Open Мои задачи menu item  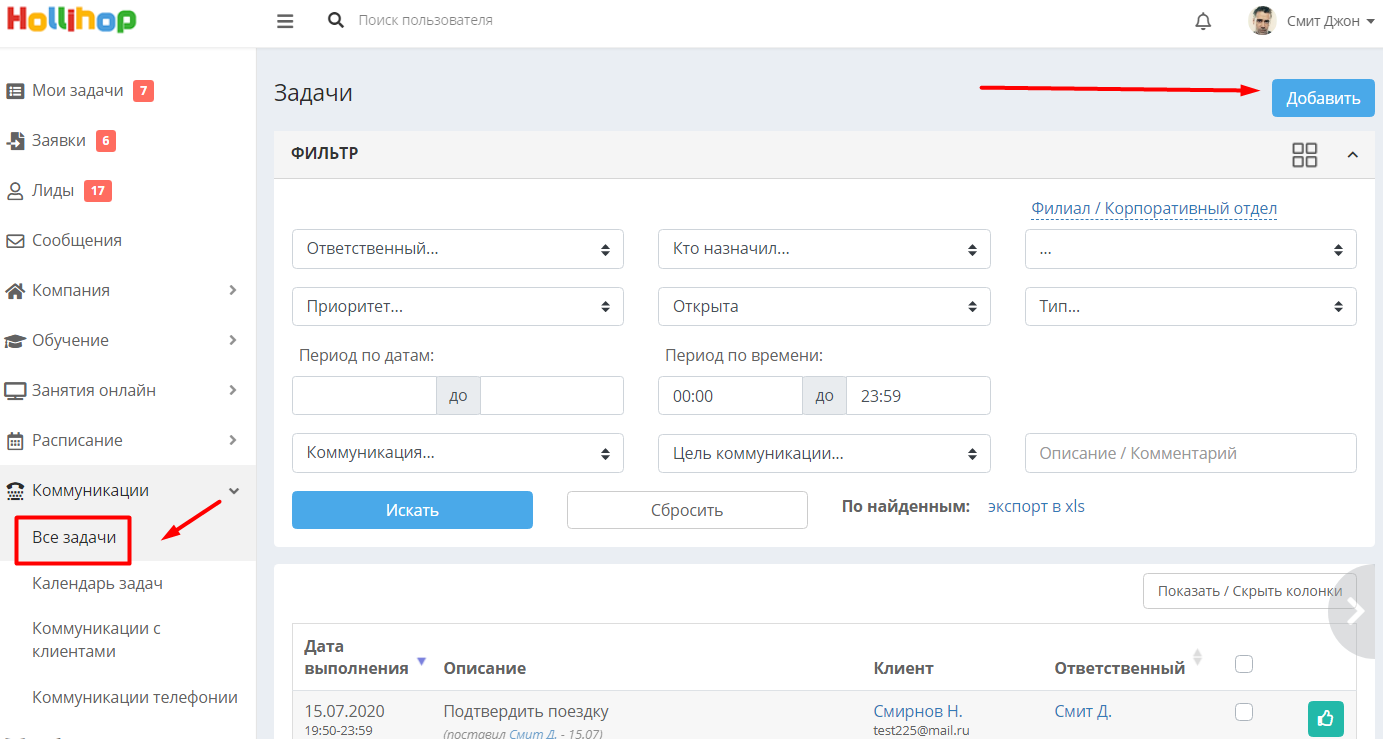(78, 91)
